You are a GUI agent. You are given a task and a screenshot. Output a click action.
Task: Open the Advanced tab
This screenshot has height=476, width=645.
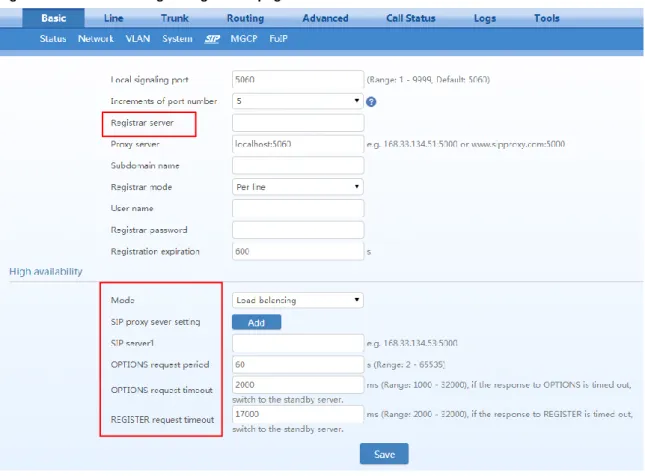(x=325, y=18)
